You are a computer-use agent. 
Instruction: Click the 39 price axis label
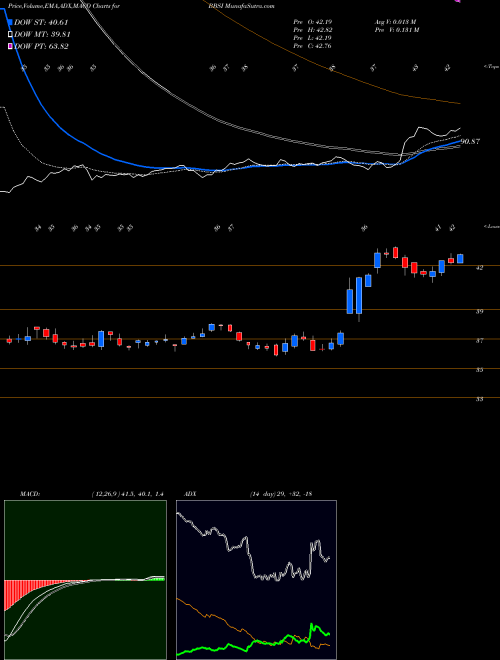pyautogui.click(x=479, y=311)
